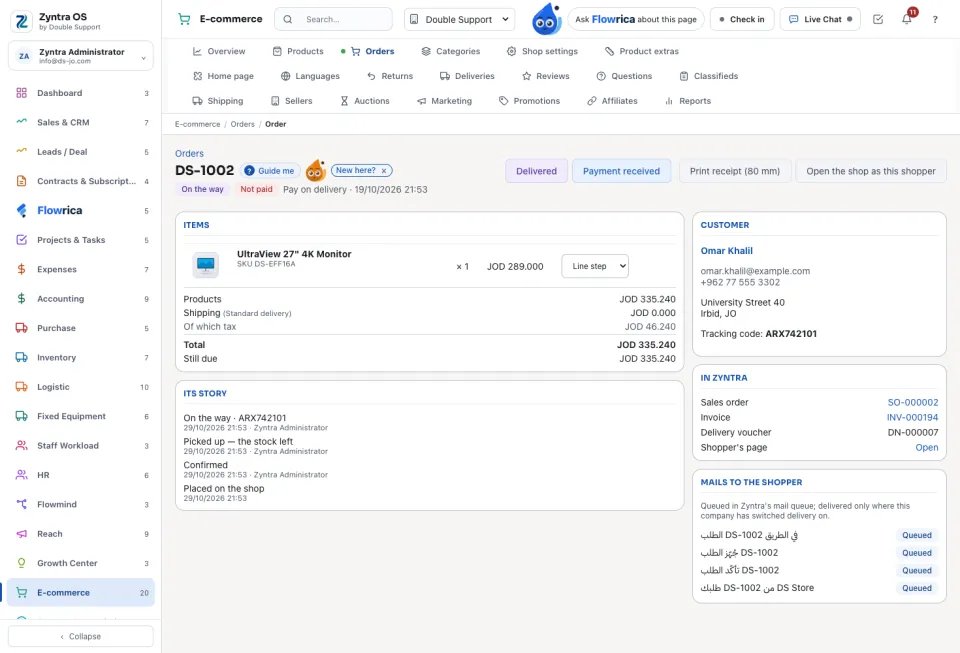The image size is (960, 653).
Task: Open the Affiliates tab
Action: tap(612, 101)
